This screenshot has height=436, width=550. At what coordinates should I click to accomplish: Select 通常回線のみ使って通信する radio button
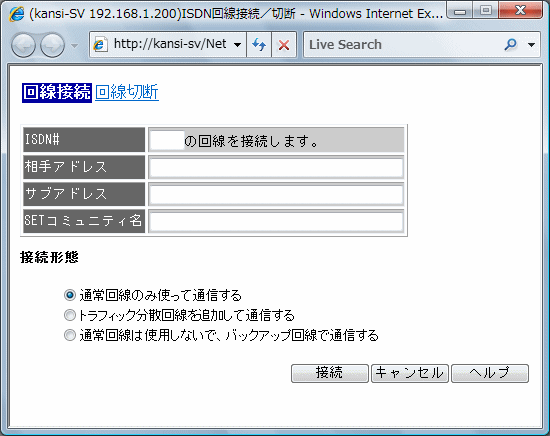pos(70,295)
